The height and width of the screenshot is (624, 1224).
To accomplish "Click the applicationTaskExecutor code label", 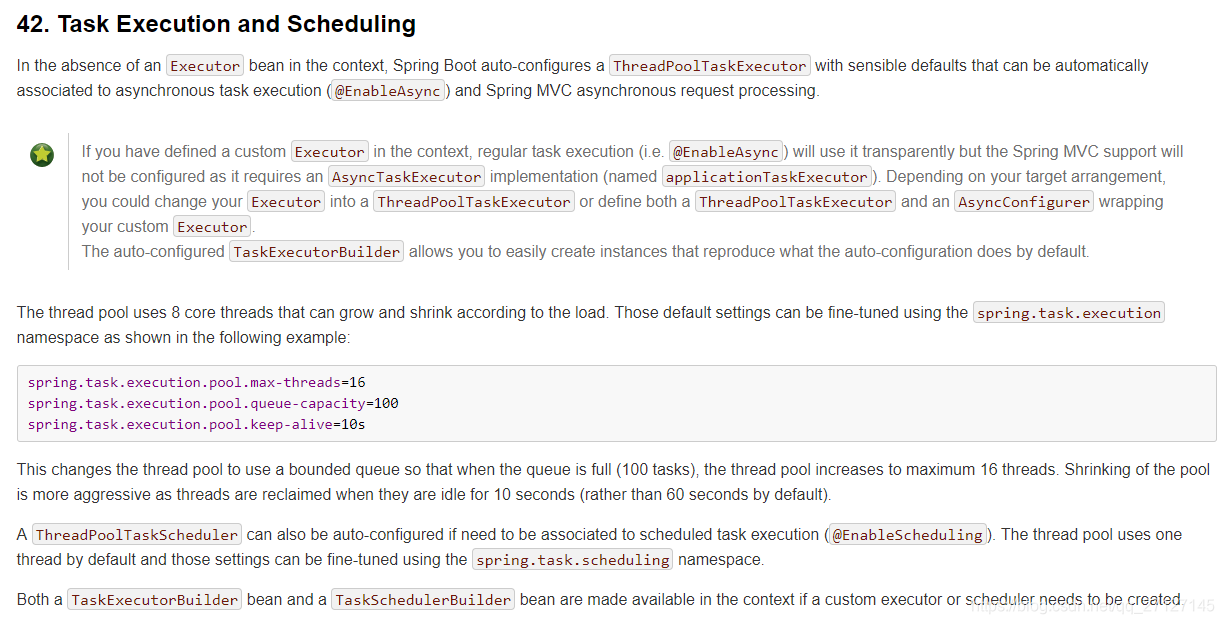I will 767,177.
